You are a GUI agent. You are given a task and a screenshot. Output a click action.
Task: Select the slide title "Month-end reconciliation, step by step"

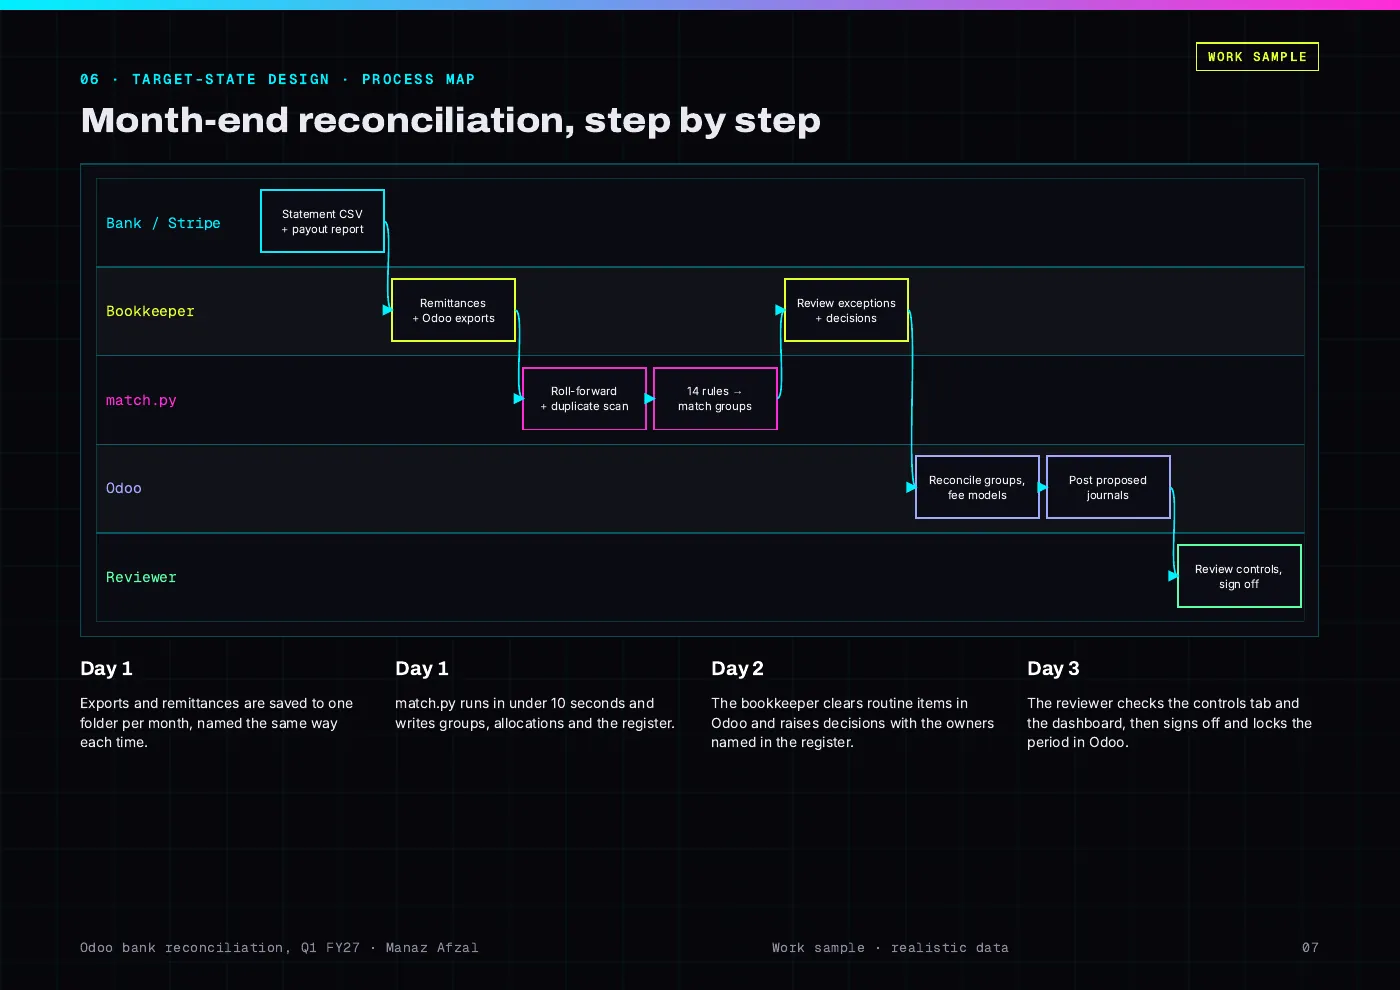450,120
